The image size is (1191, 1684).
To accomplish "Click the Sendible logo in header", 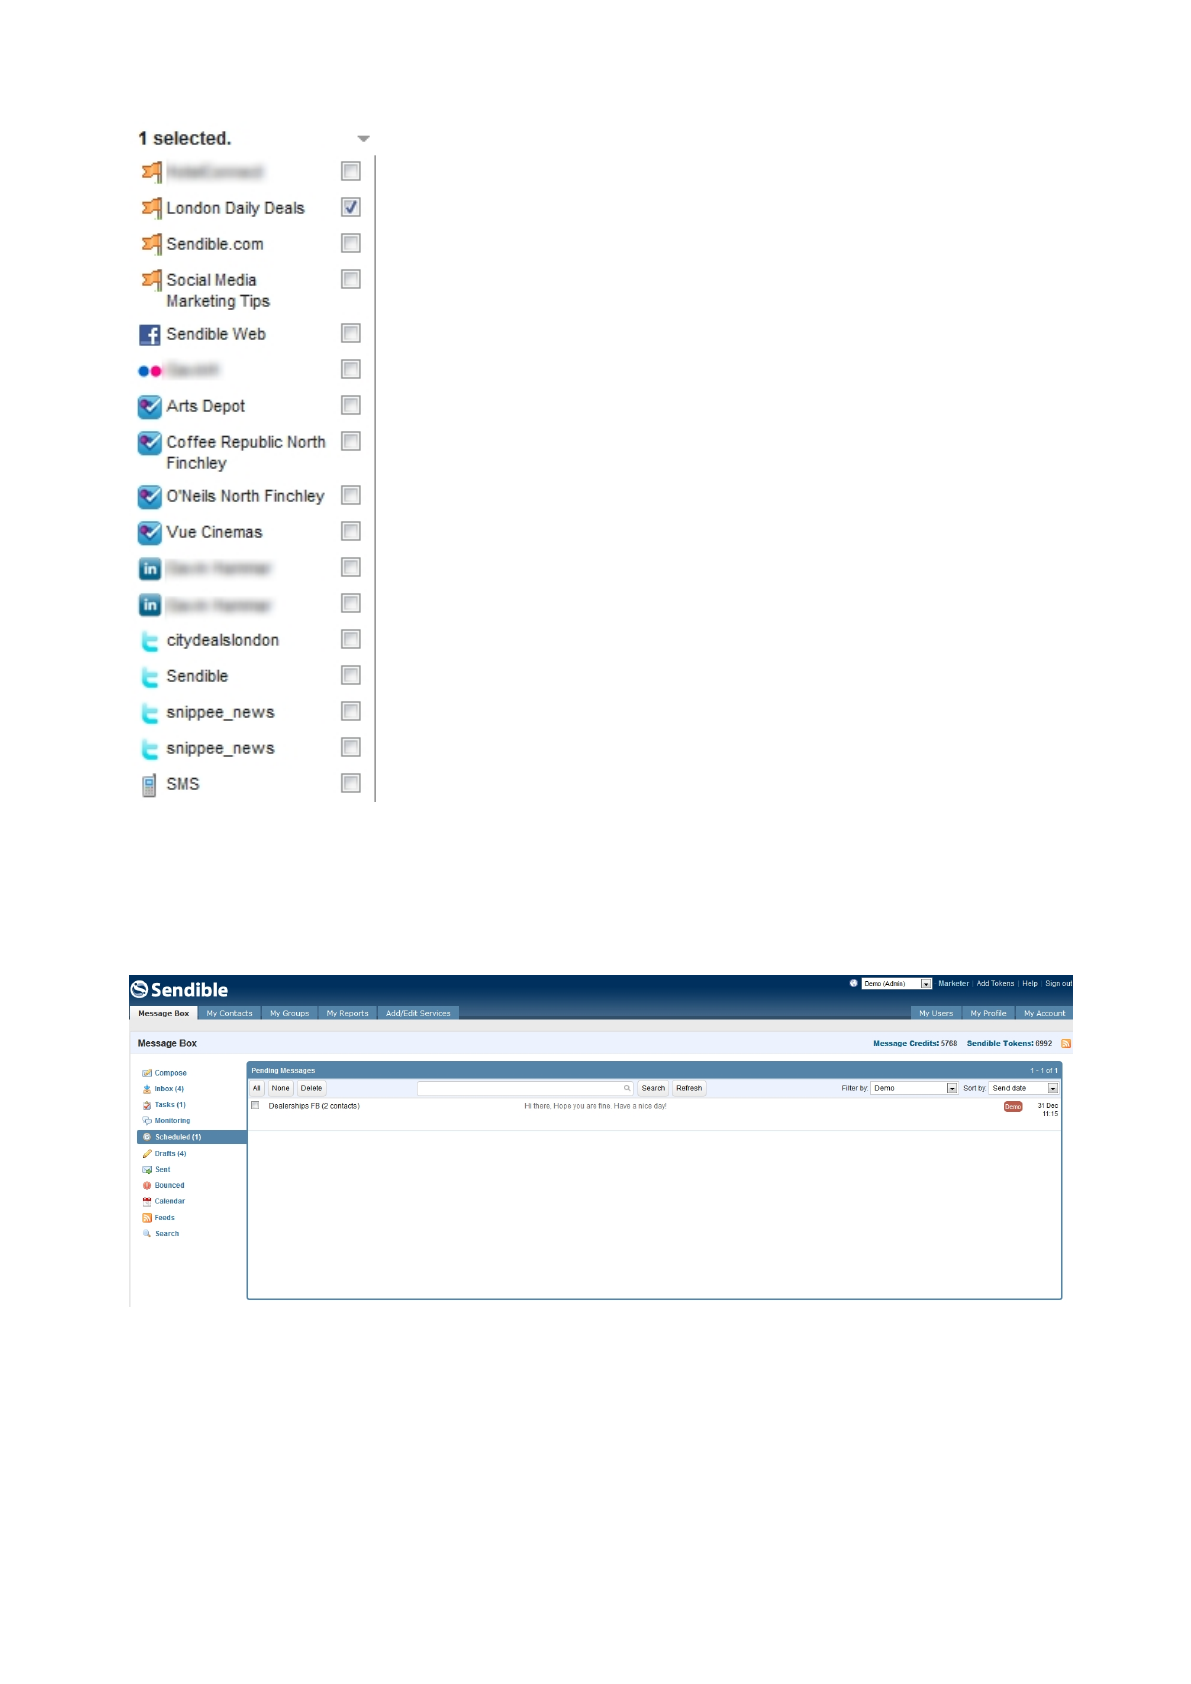I will tap(180, 989).
